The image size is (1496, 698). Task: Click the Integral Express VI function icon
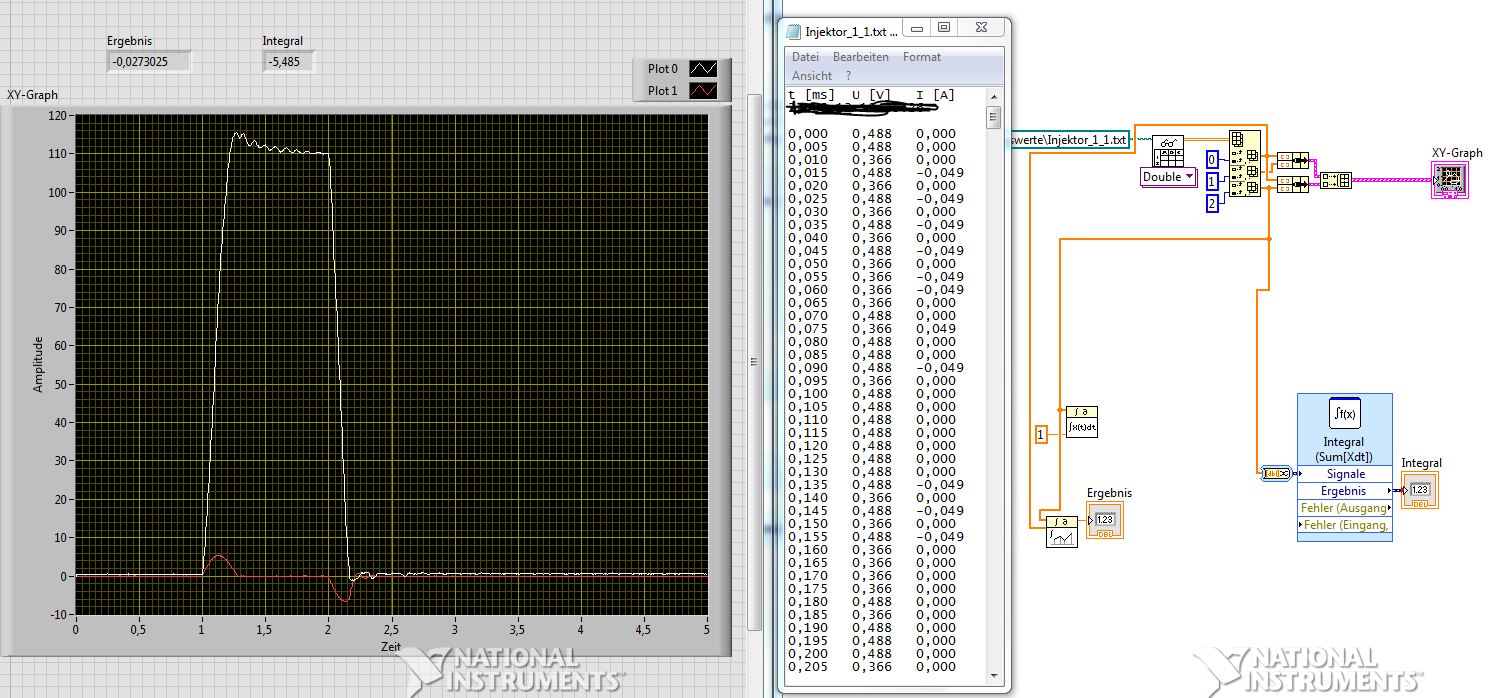pos(1343,413)
